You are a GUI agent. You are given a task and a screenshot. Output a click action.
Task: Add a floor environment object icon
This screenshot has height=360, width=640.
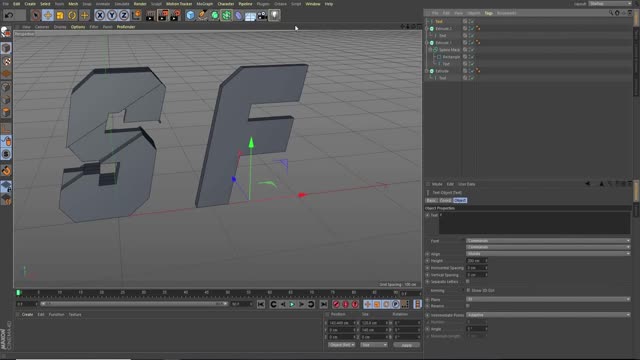(x=251, y=16)
